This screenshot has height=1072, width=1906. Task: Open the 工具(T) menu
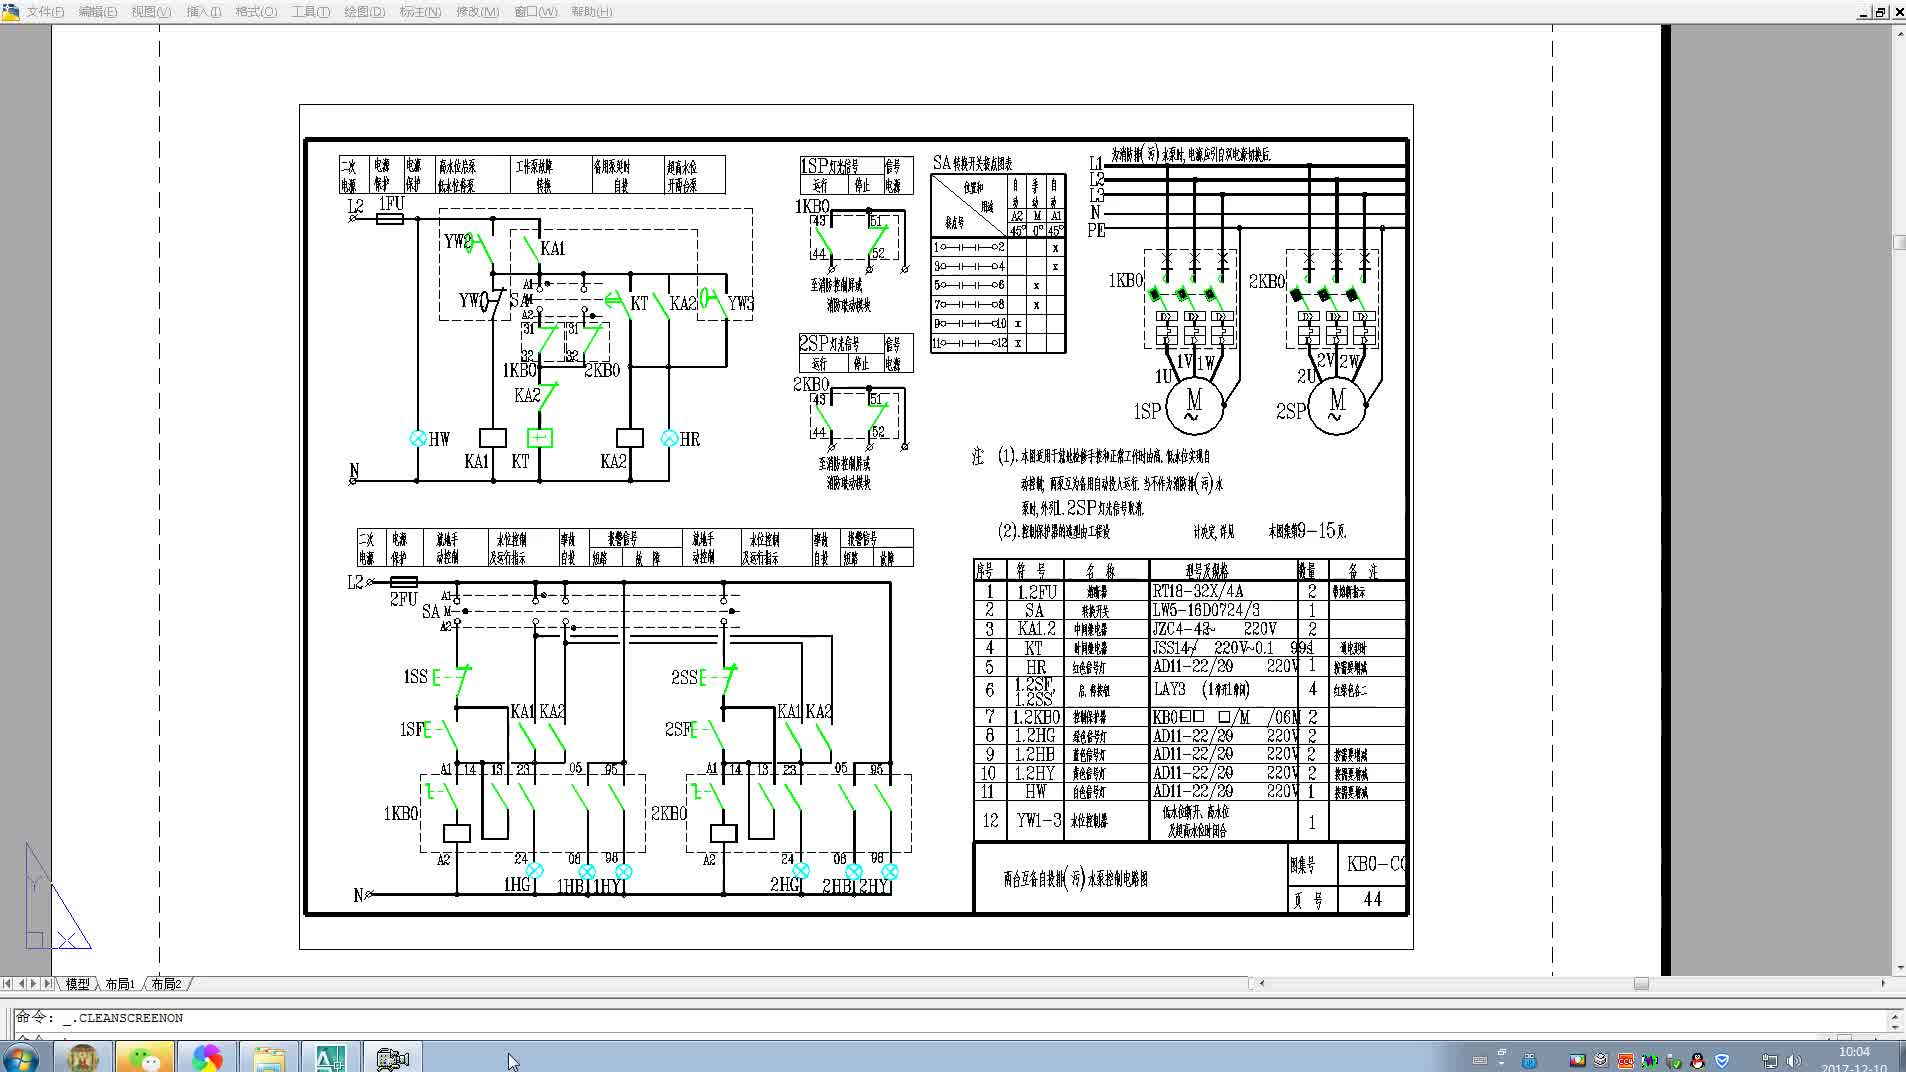pos(310,12)
